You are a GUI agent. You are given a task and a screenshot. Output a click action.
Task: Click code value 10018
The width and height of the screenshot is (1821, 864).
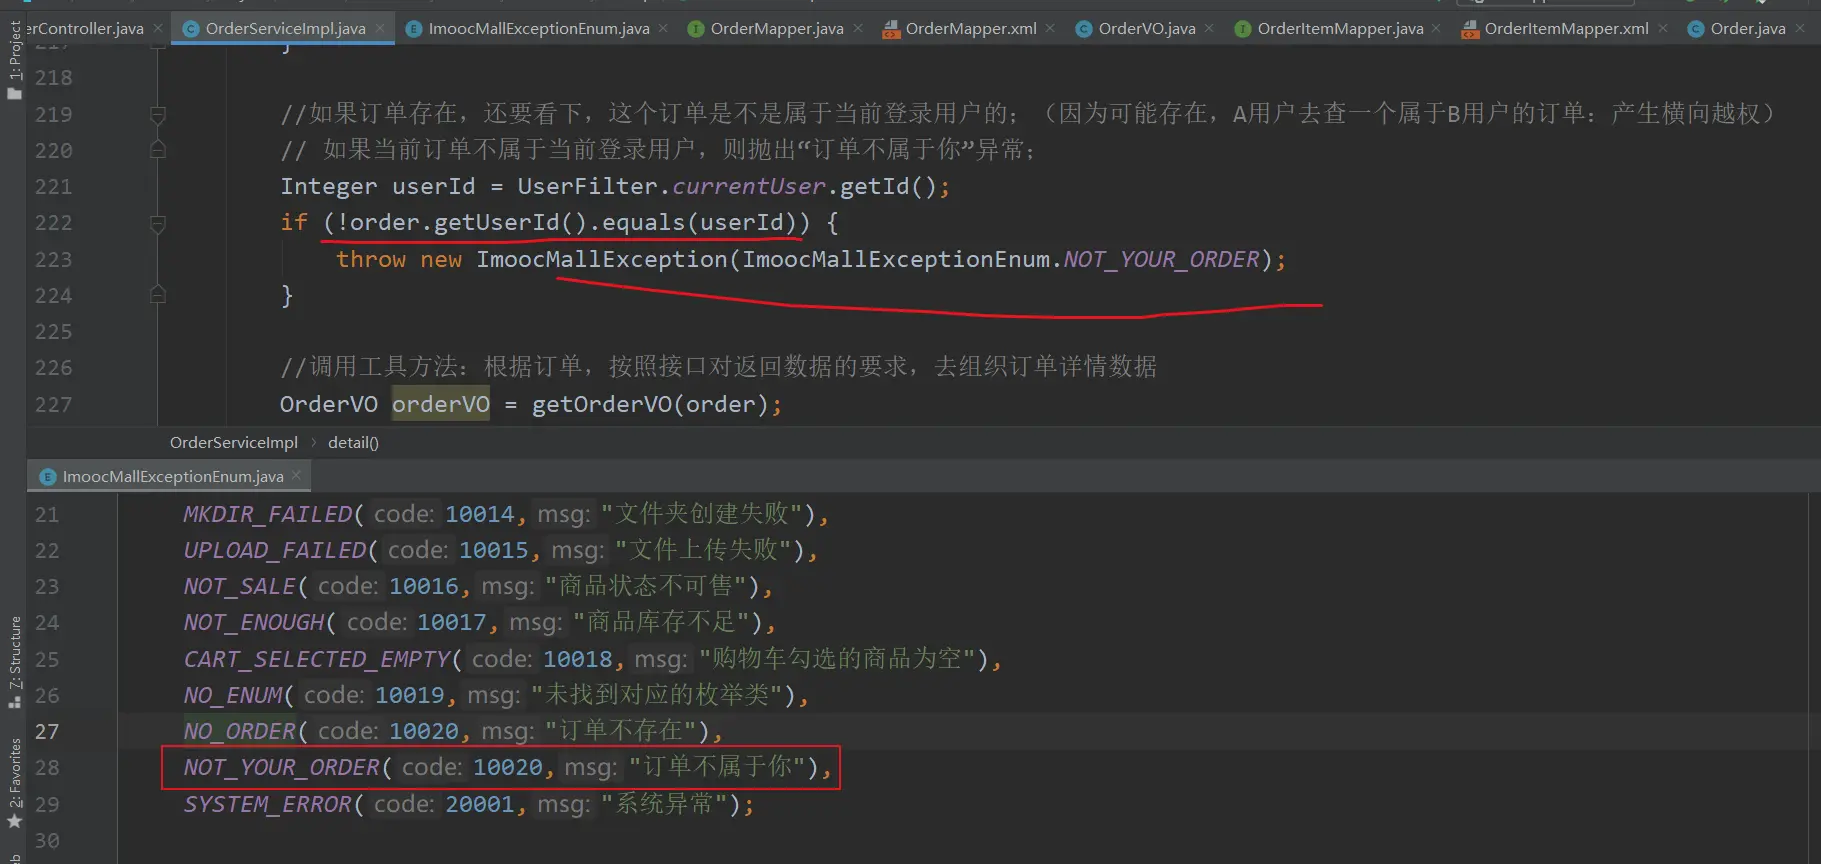pyautogui.click(x=578, y=659)
